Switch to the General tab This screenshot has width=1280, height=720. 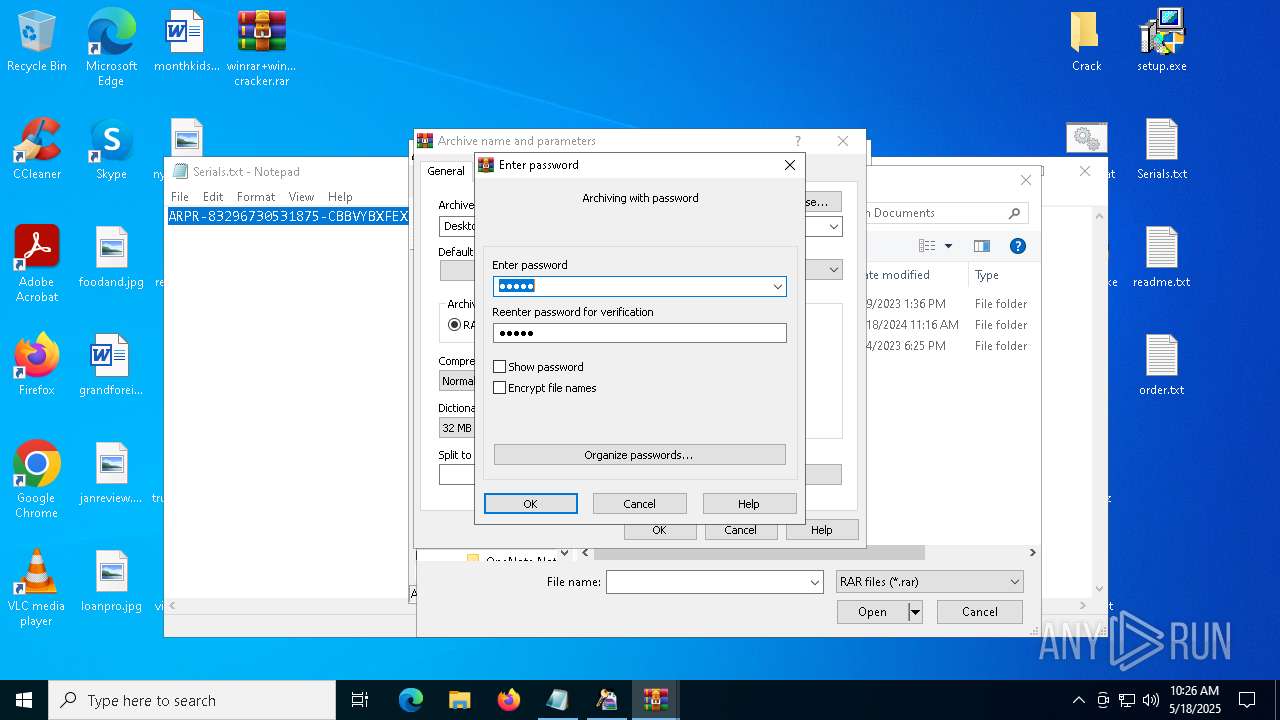pyautogui.click(x=446, y=171)
